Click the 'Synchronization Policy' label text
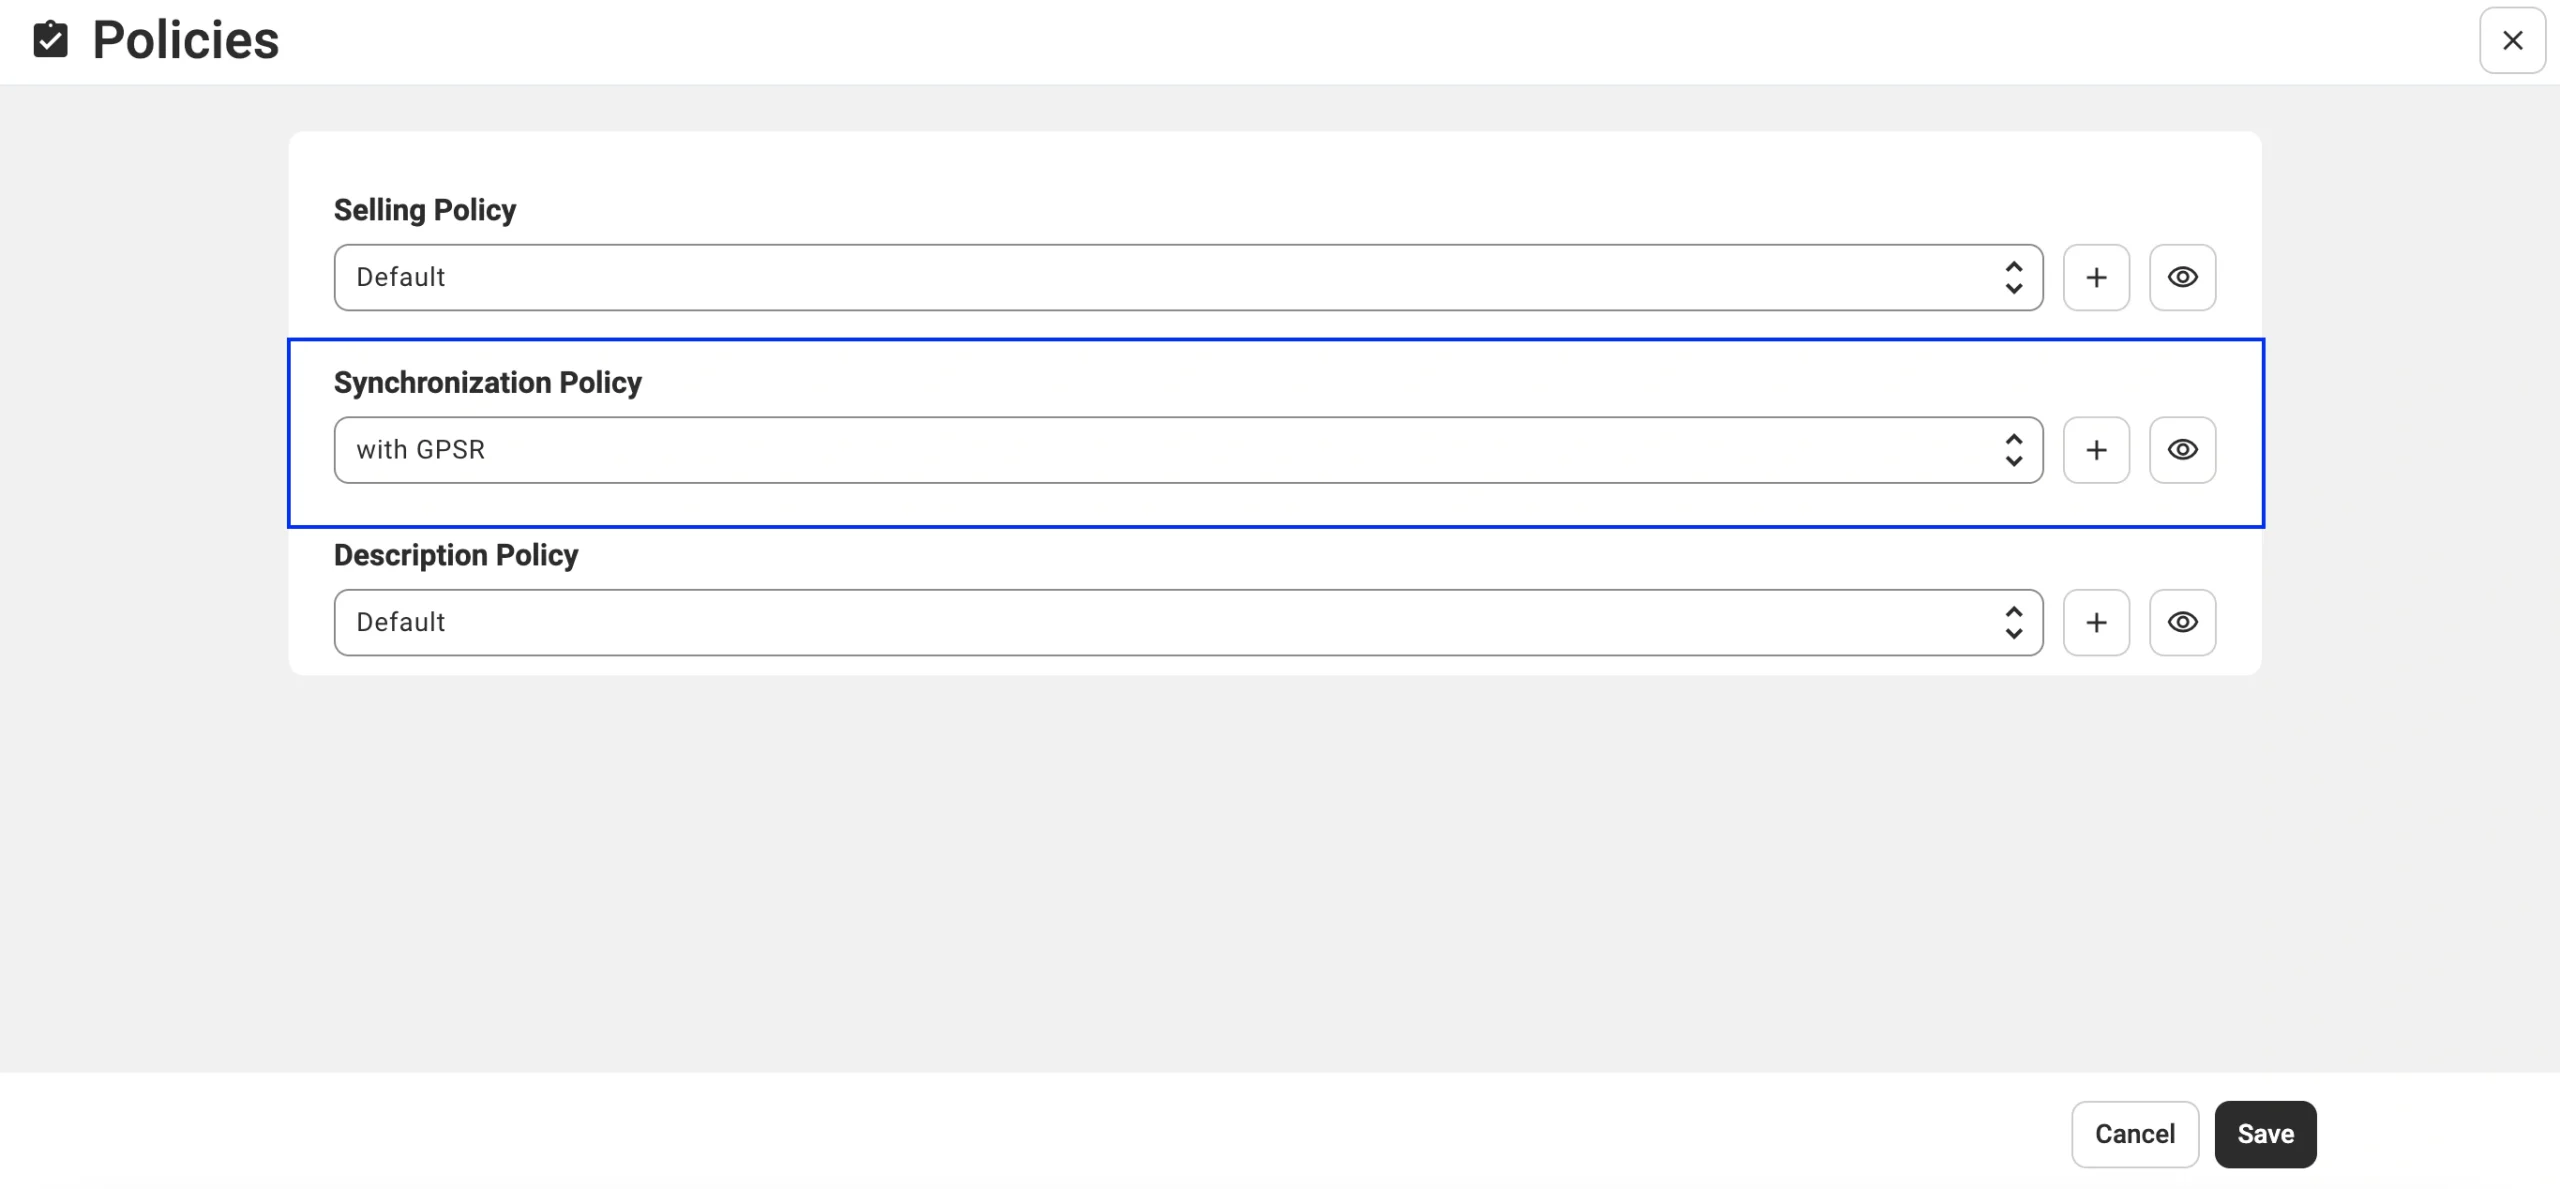 488,382
